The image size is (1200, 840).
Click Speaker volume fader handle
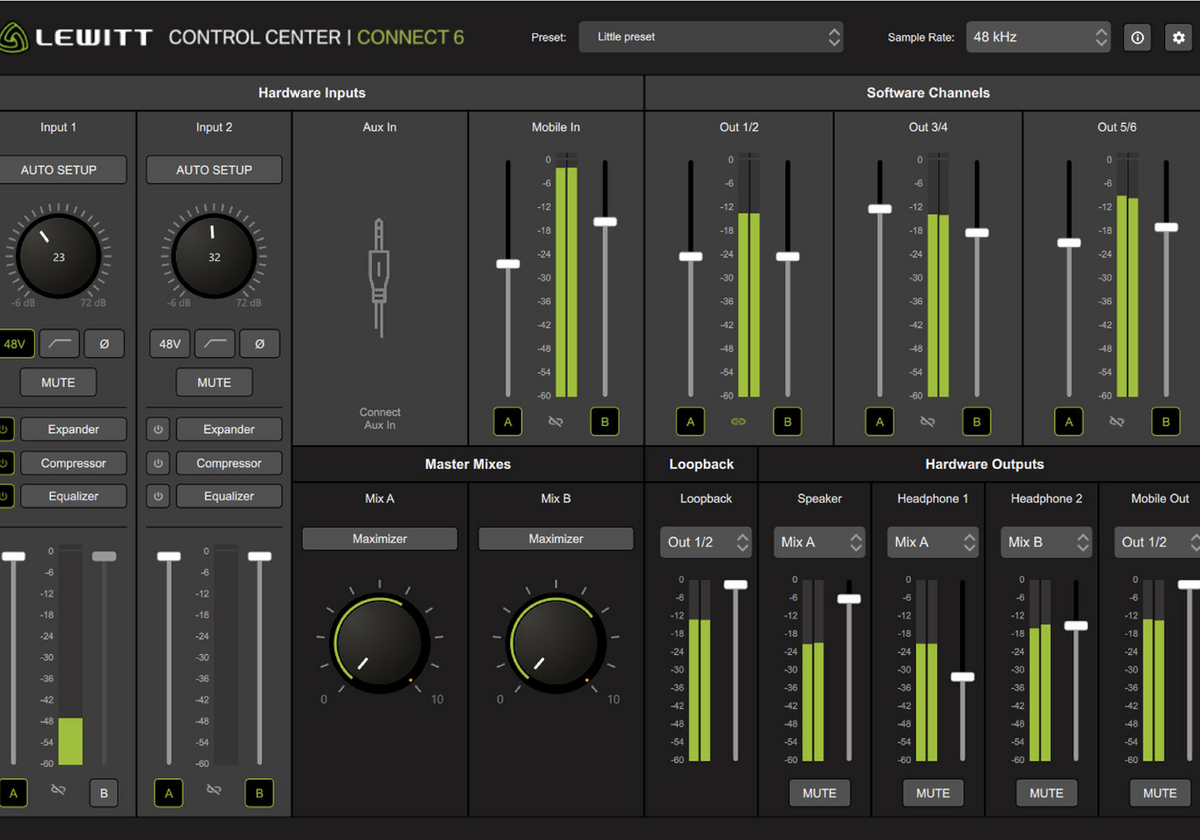pos(849,598)
